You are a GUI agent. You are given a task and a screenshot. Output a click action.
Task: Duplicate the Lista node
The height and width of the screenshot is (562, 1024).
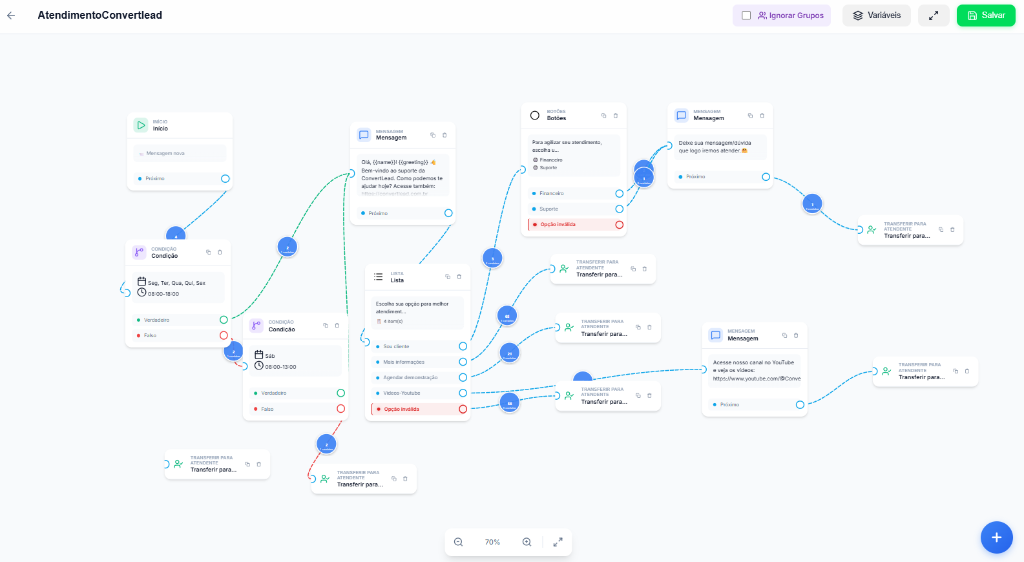coord(447,277)
